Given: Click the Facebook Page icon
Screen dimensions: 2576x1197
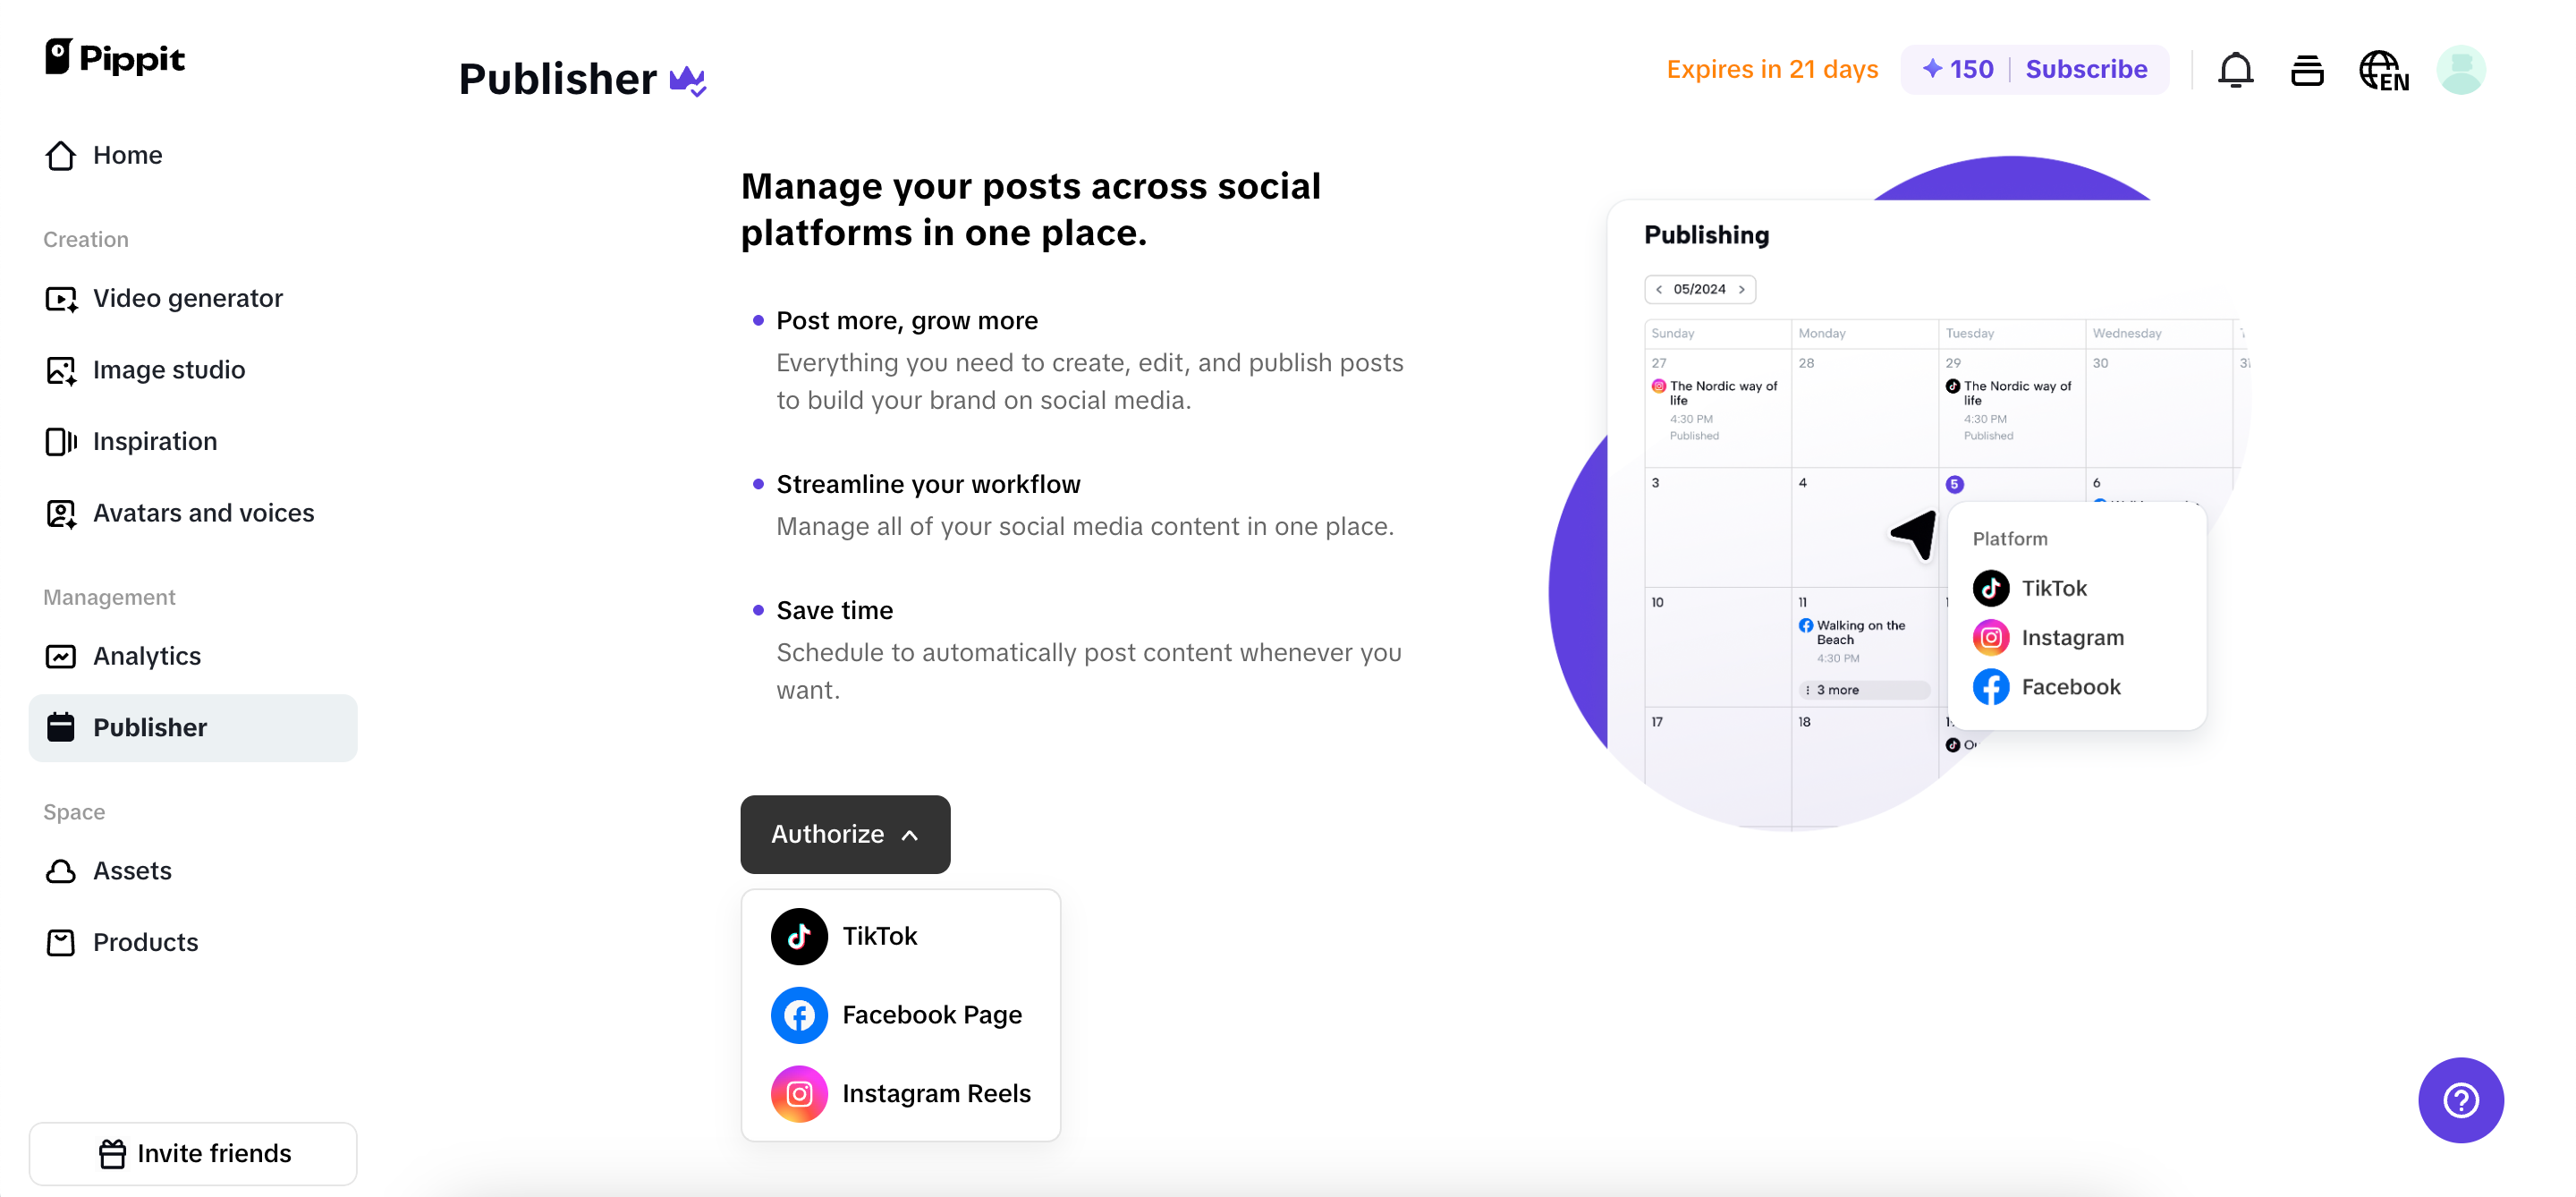Looking at the screenshot, I should [799, 1015].
